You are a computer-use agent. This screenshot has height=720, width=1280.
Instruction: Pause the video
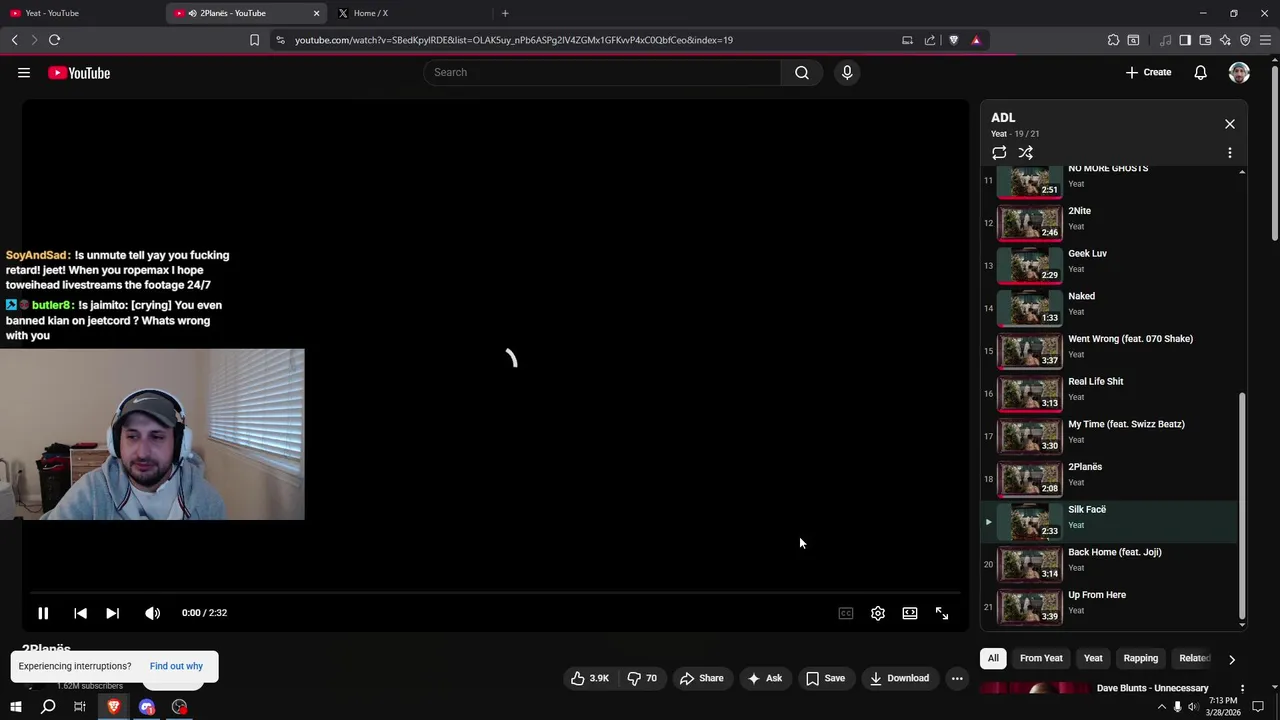click(x=43, y=613)
